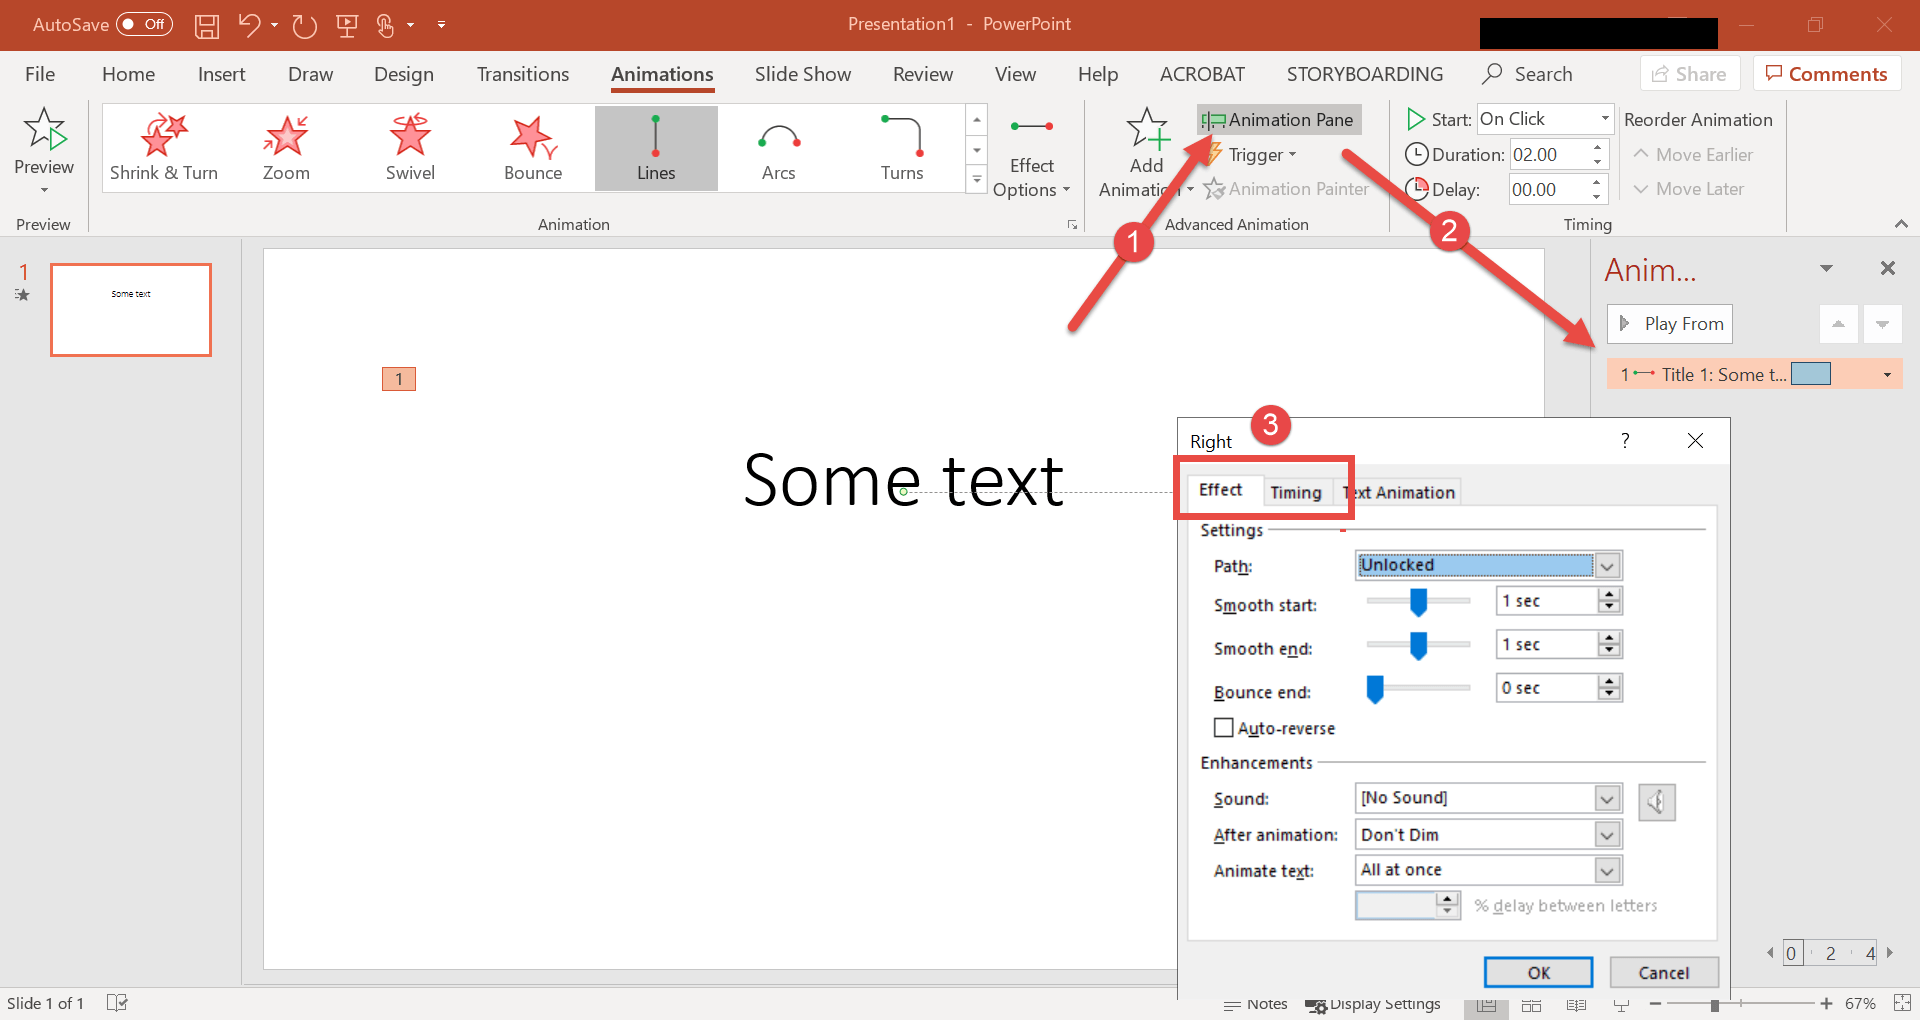1920x1020 pixels.
Task: Toggle the AutoSave switch
Action: 144,24
